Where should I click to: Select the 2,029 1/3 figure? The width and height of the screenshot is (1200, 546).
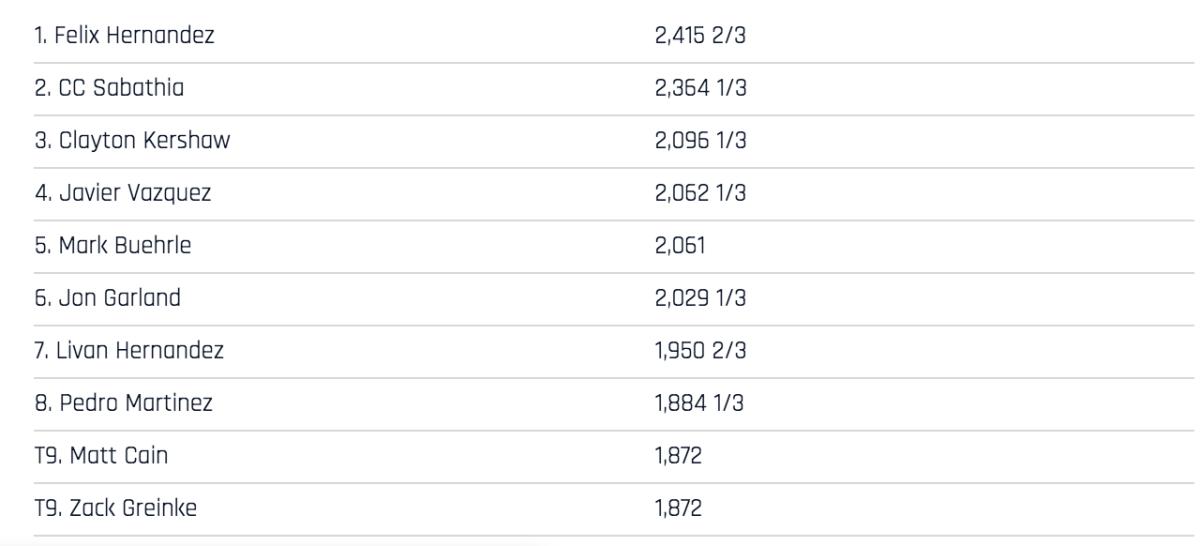click(700, 298)
